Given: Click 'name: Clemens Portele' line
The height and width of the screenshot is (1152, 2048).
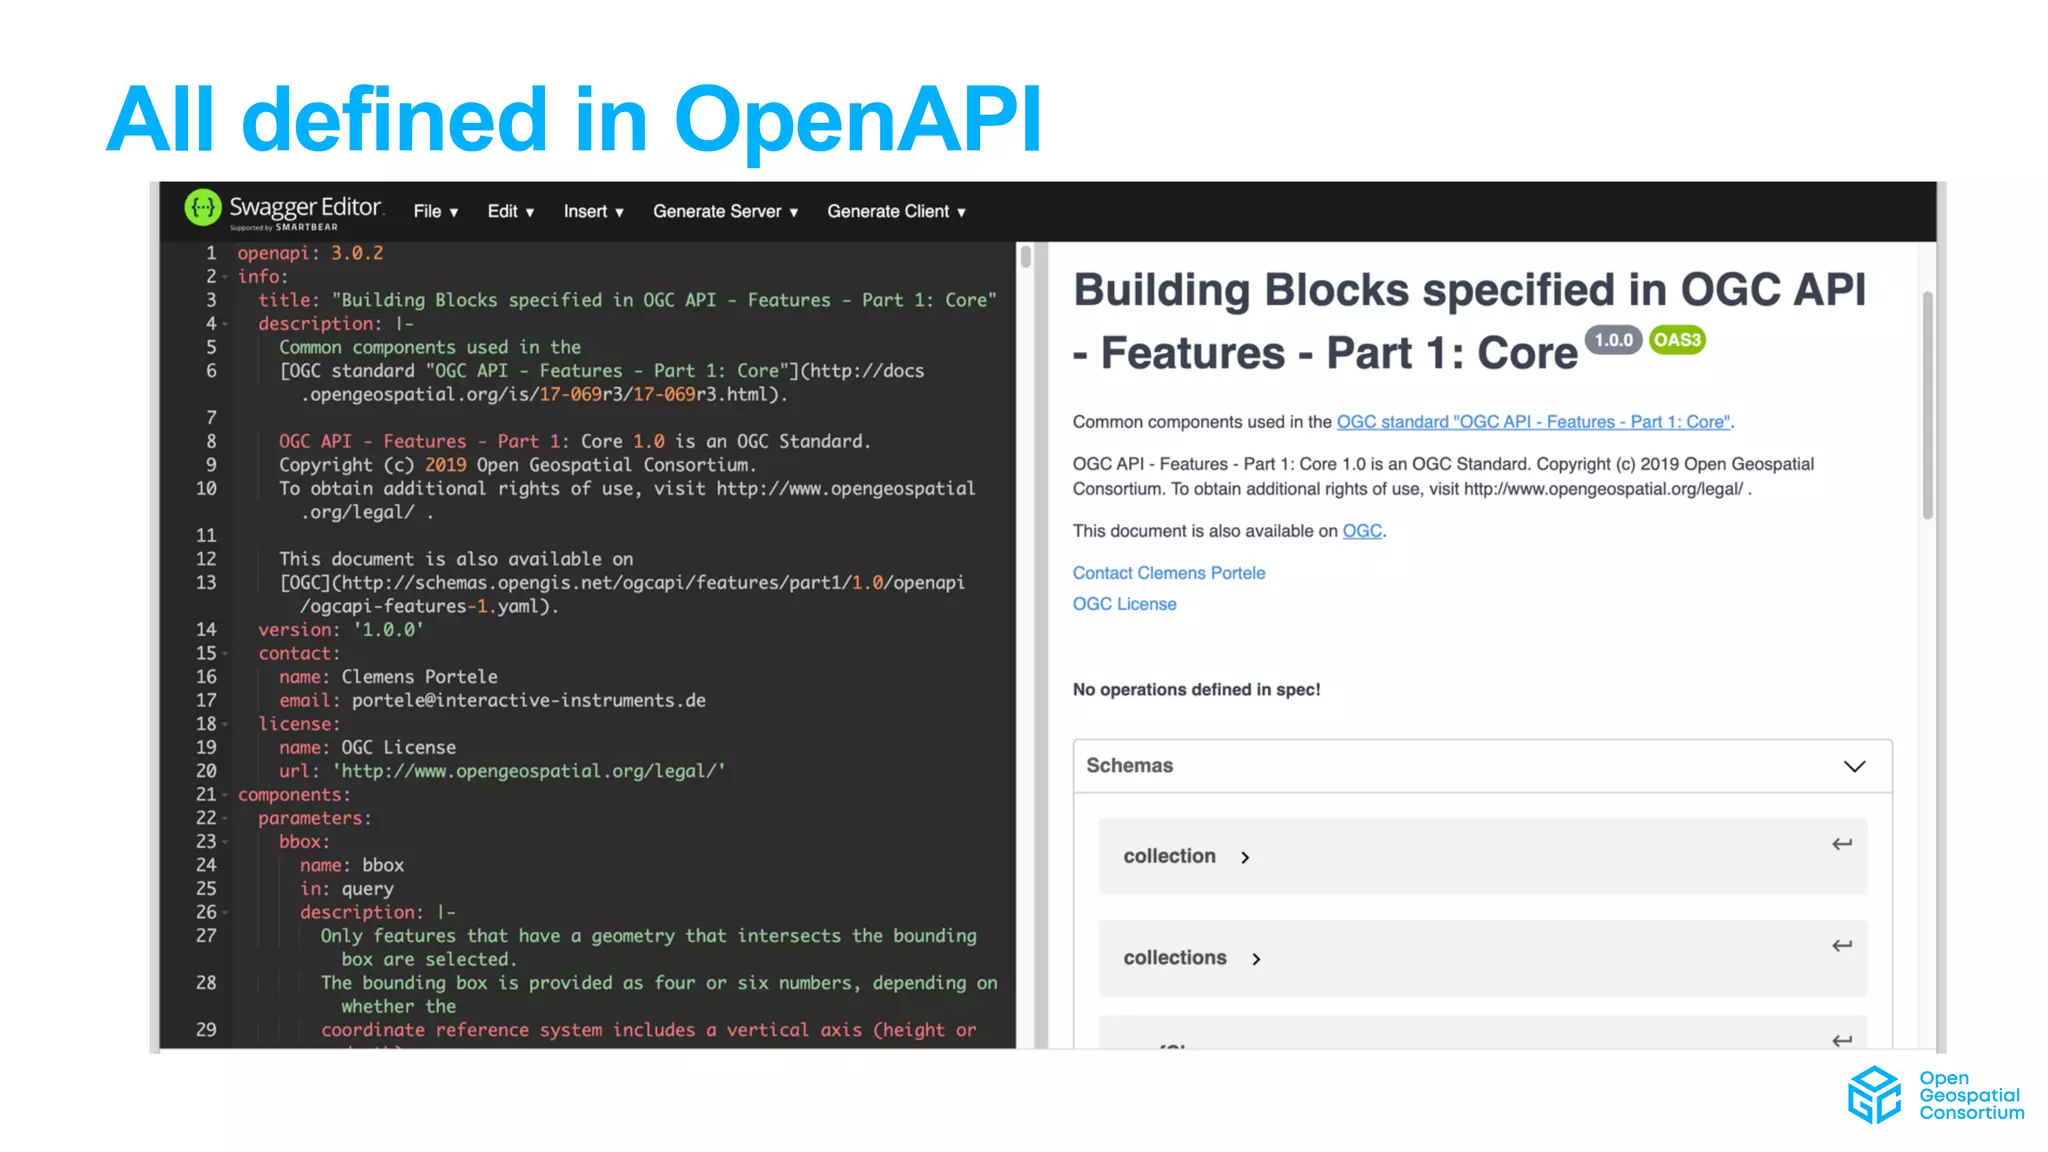Looking at the screenshot, I should point(388,677).
